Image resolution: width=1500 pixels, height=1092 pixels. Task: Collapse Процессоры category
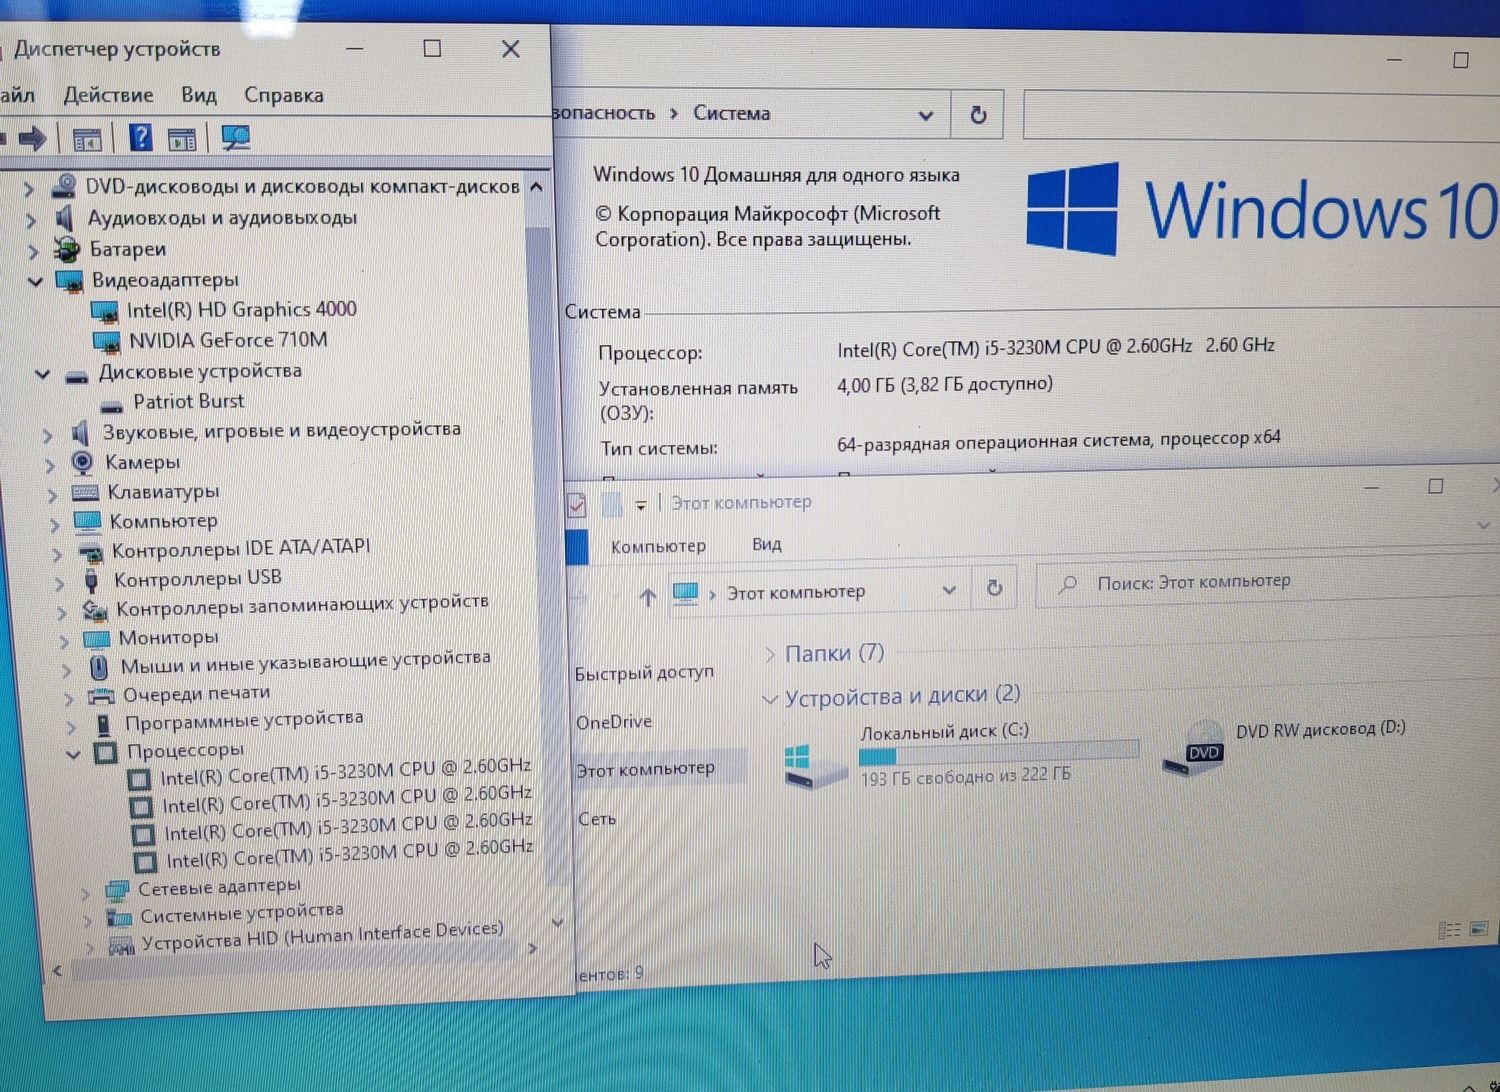point(73,754)
